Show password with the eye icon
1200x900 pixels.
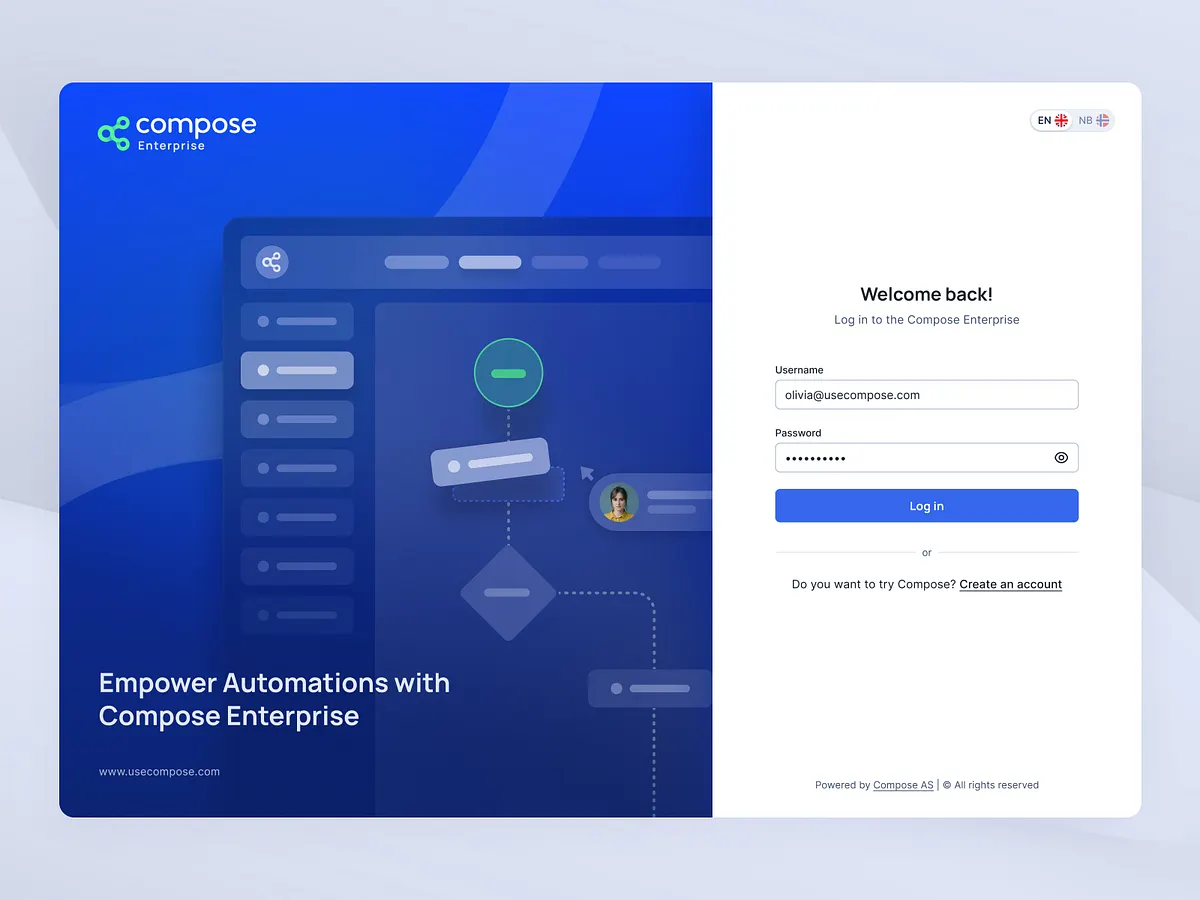1061,458
